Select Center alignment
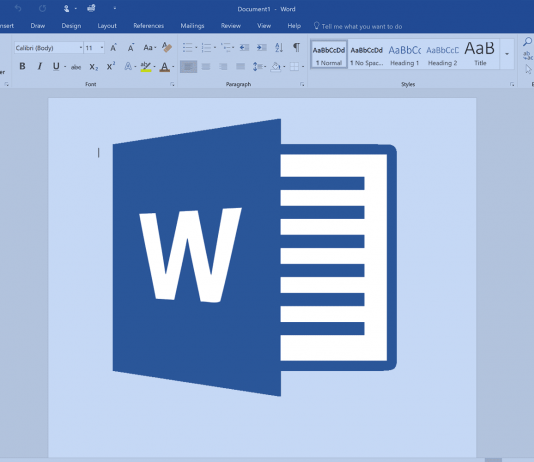 (x=206, y=66)
